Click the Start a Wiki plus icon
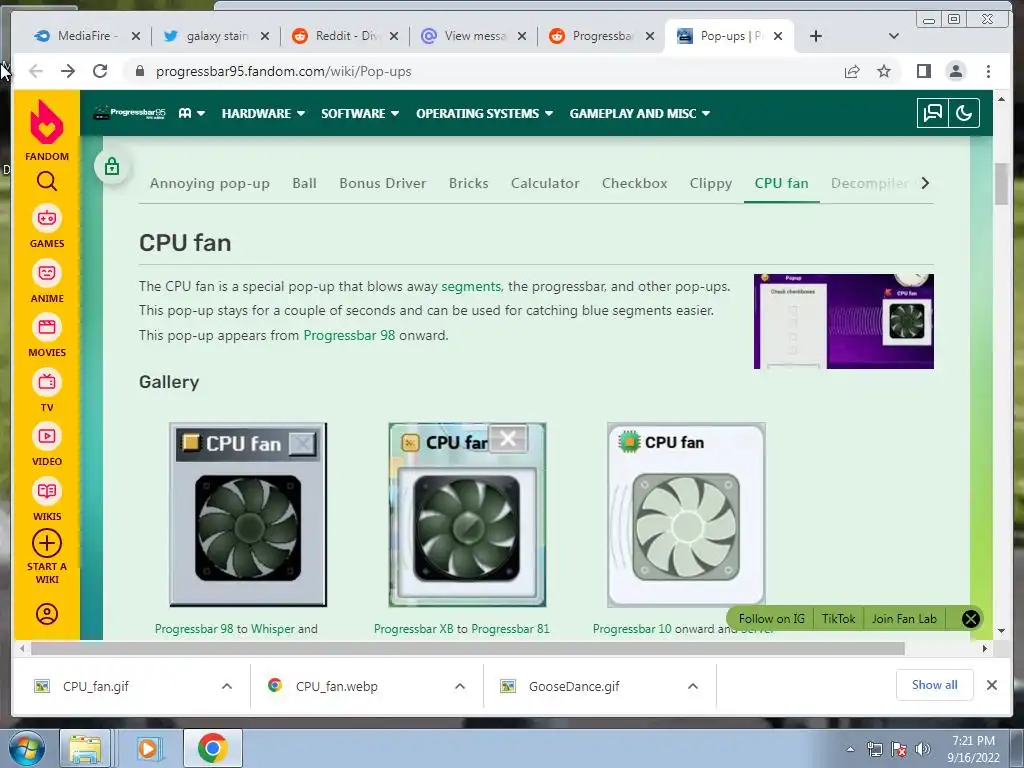The width and height of the screenshot is (1024, 768). click(46, 543)
